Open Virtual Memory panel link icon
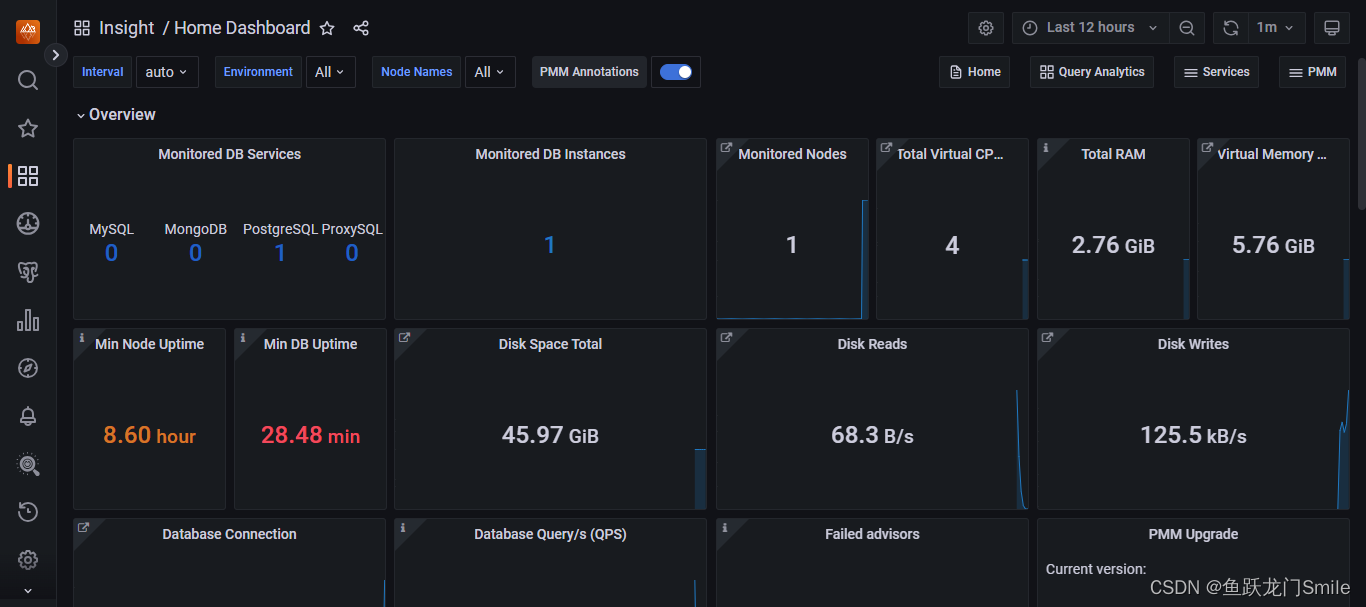 [1206, 148]
